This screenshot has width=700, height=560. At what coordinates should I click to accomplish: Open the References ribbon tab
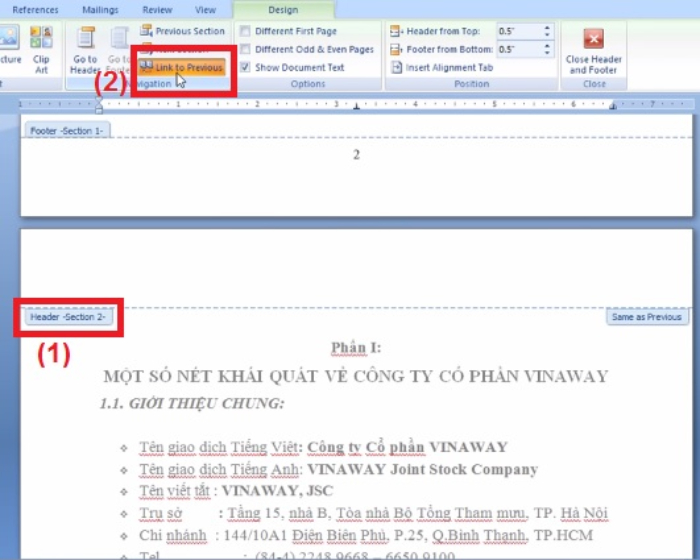pos(35,9)
